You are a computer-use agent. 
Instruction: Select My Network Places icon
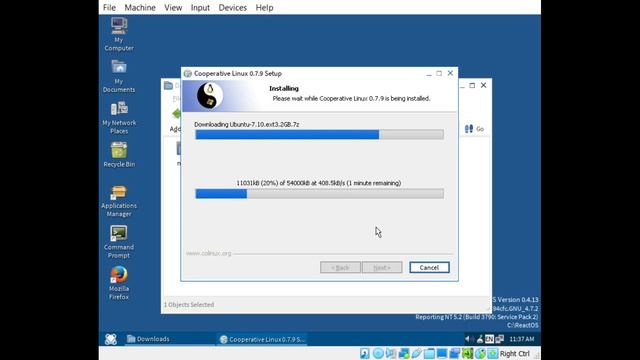tap(119, 118)
